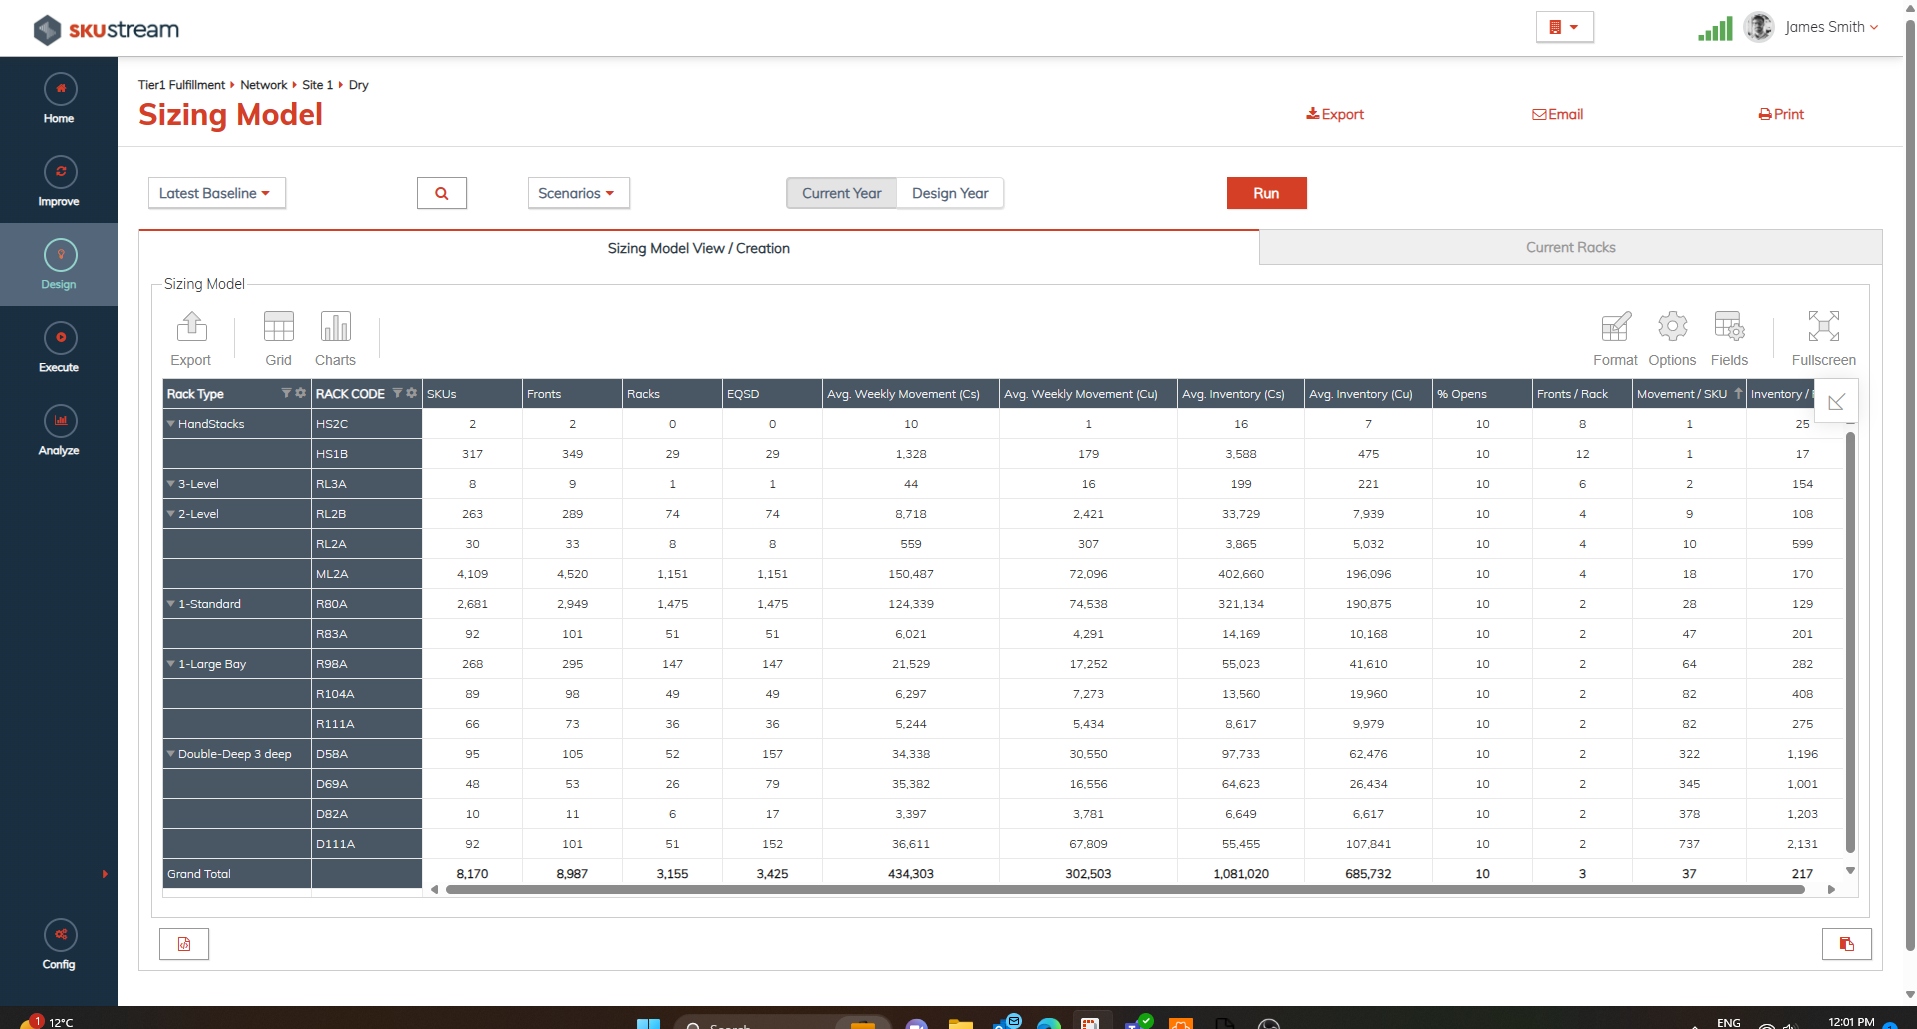
Task: Click the grid horizontal scrollbar
Action: (x=1125, y=889)
